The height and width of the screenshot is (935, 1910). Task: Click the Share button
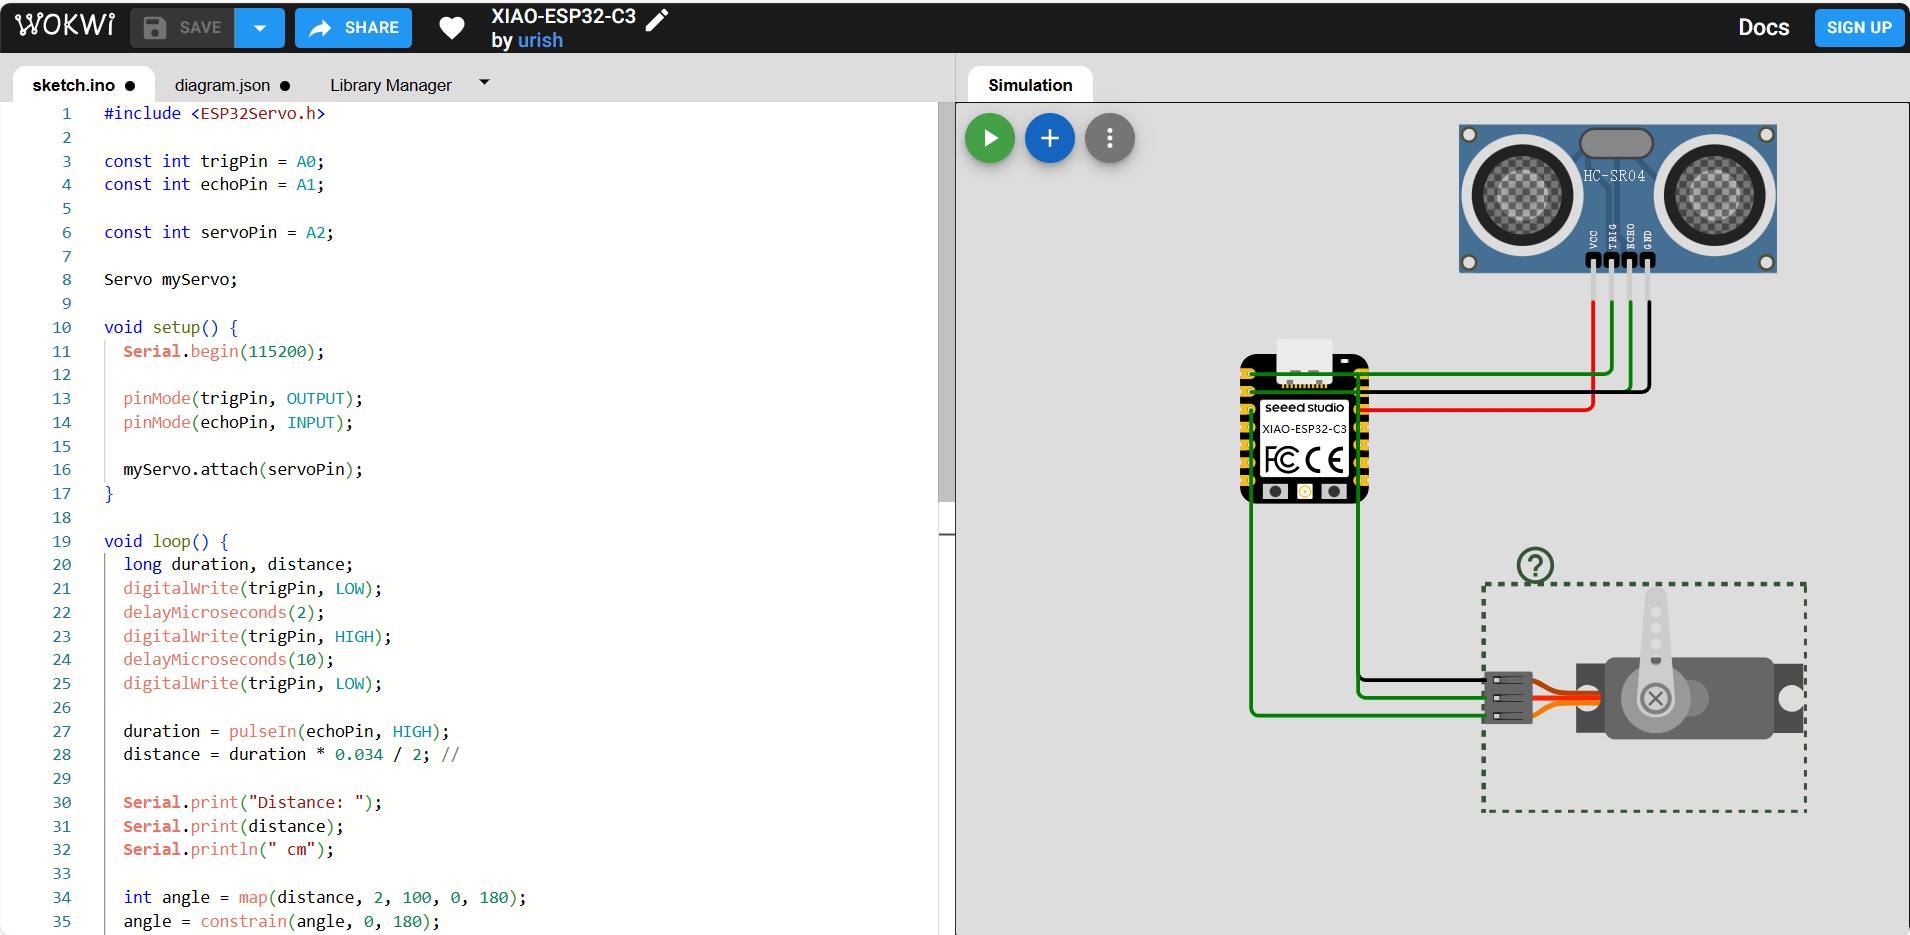click(x=354, y=28)
